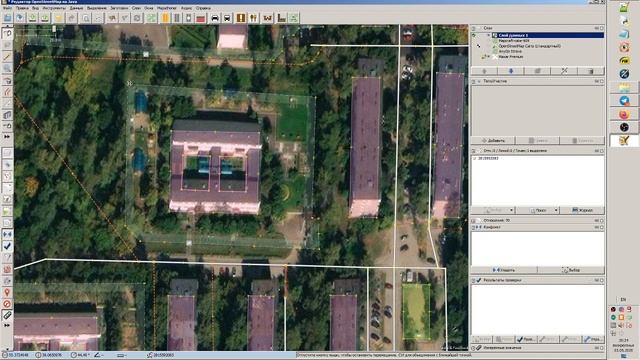
Task: Click the open file icon at toolbar start
Action: (7, 18)
